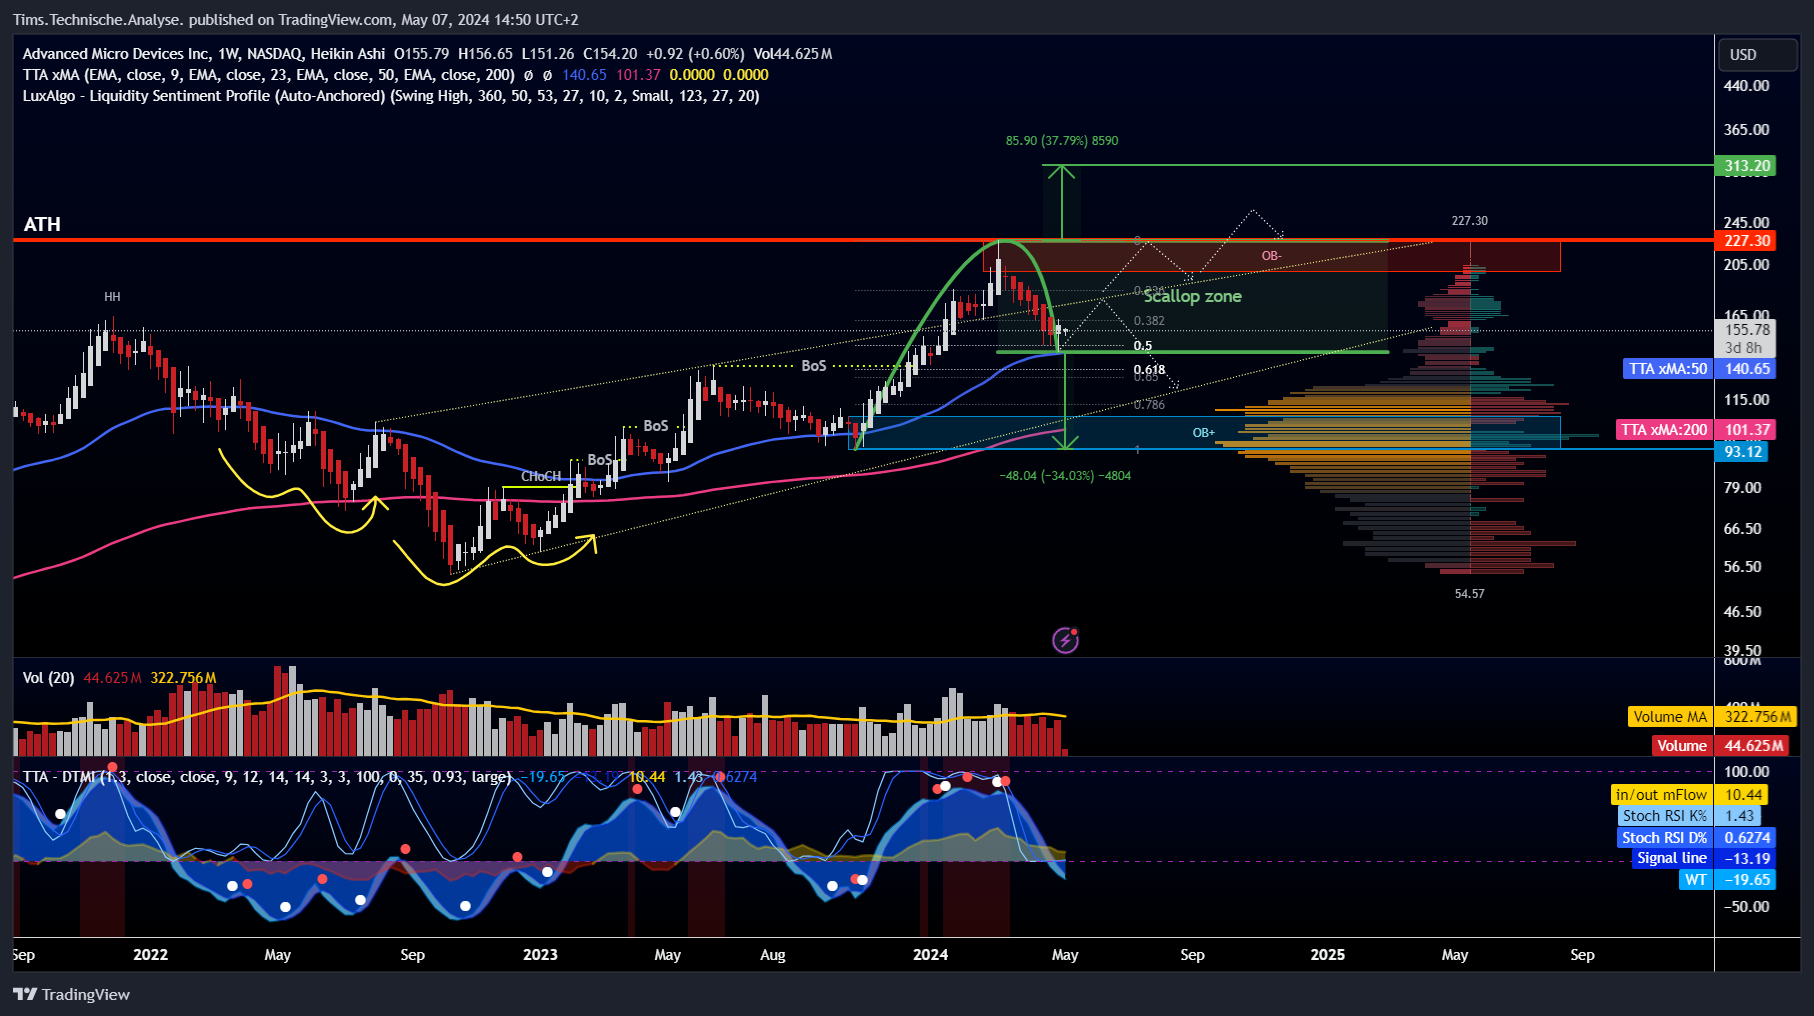The image size is (1814, 1016).
Task: Click the purple lightning earnings icon
Action: tap(1066, 640)
